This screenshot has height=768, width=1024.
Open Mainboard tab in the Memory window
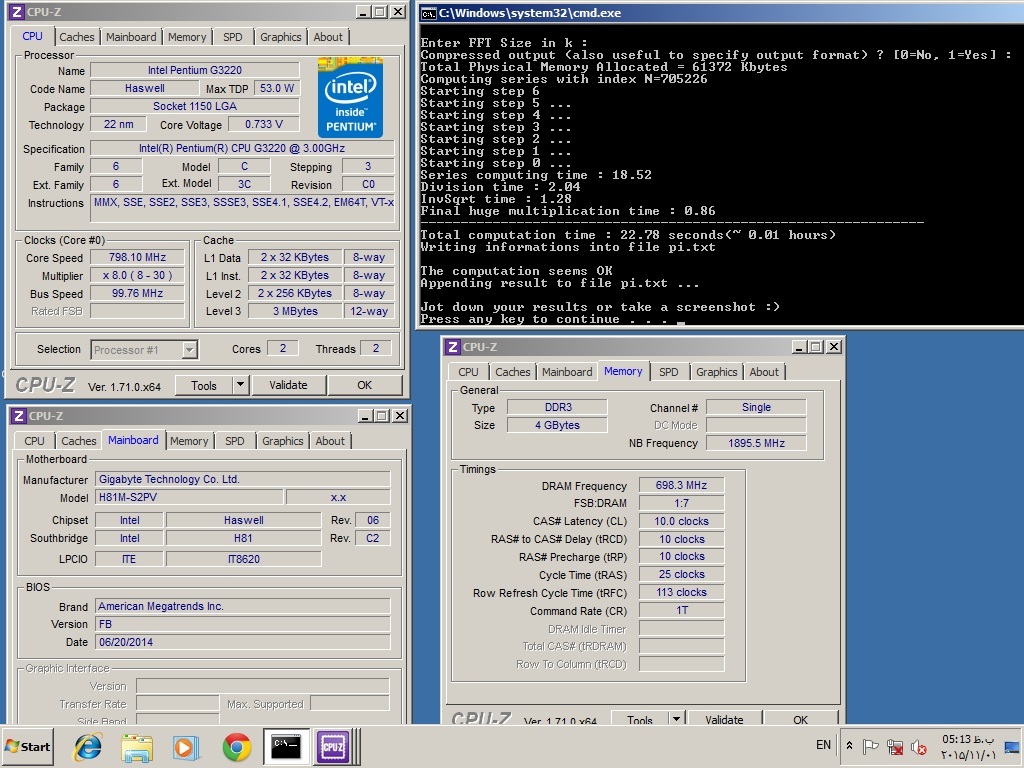coord(567,372)
